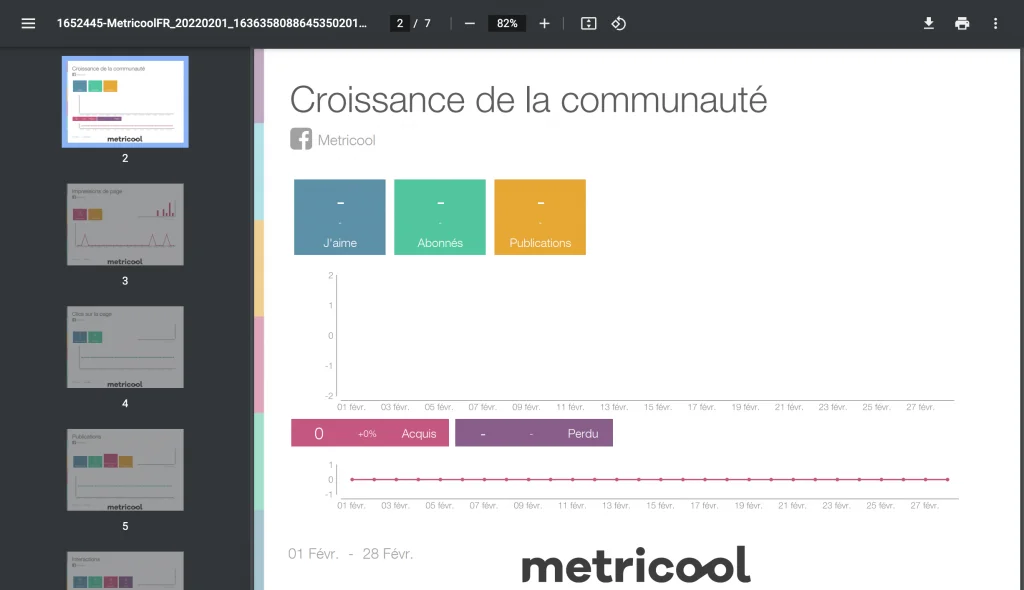The image size is (1024, 590).
Task: Click the pink Acquis summary box
Action: (370, 433)
